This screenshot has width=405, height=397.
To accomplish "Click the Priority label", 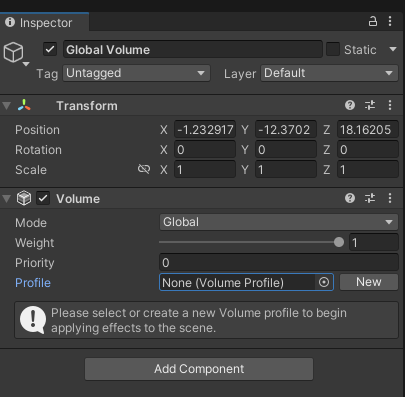I will [x=35, y=263].
